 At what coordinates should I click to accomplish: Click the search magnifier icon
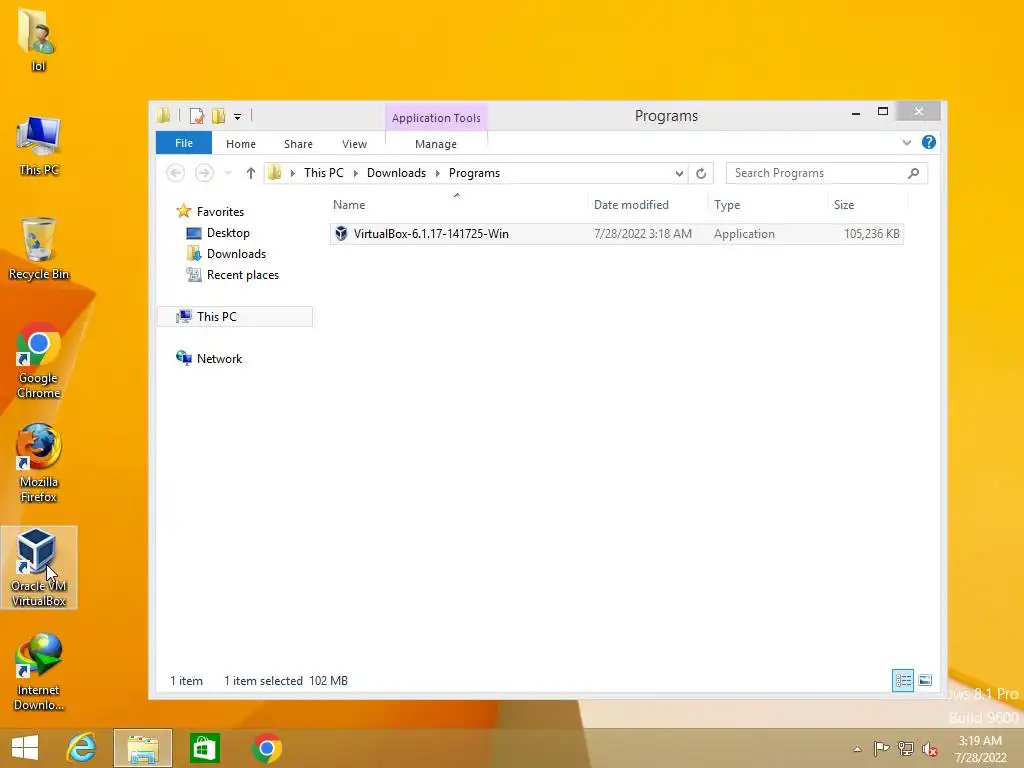pos(914,173)
